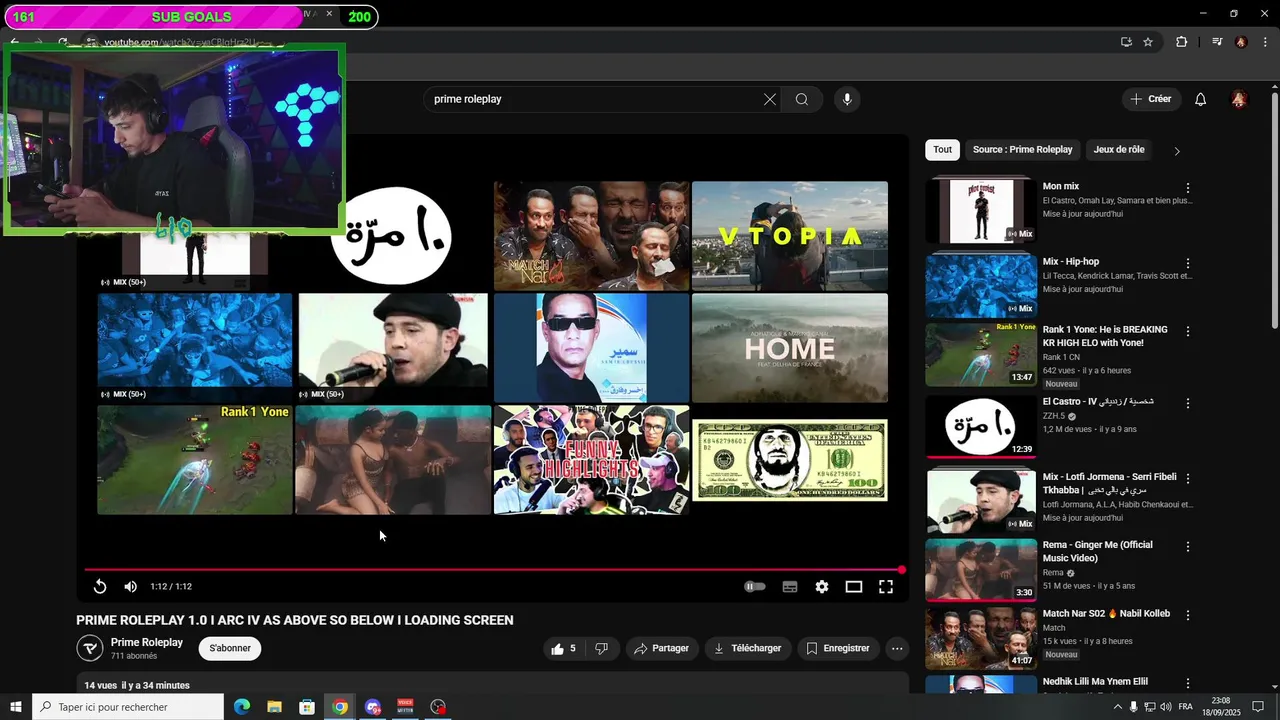Select the 'Source : Prime Roleplay' chip
The image size is (1280, 720).
1022,150
